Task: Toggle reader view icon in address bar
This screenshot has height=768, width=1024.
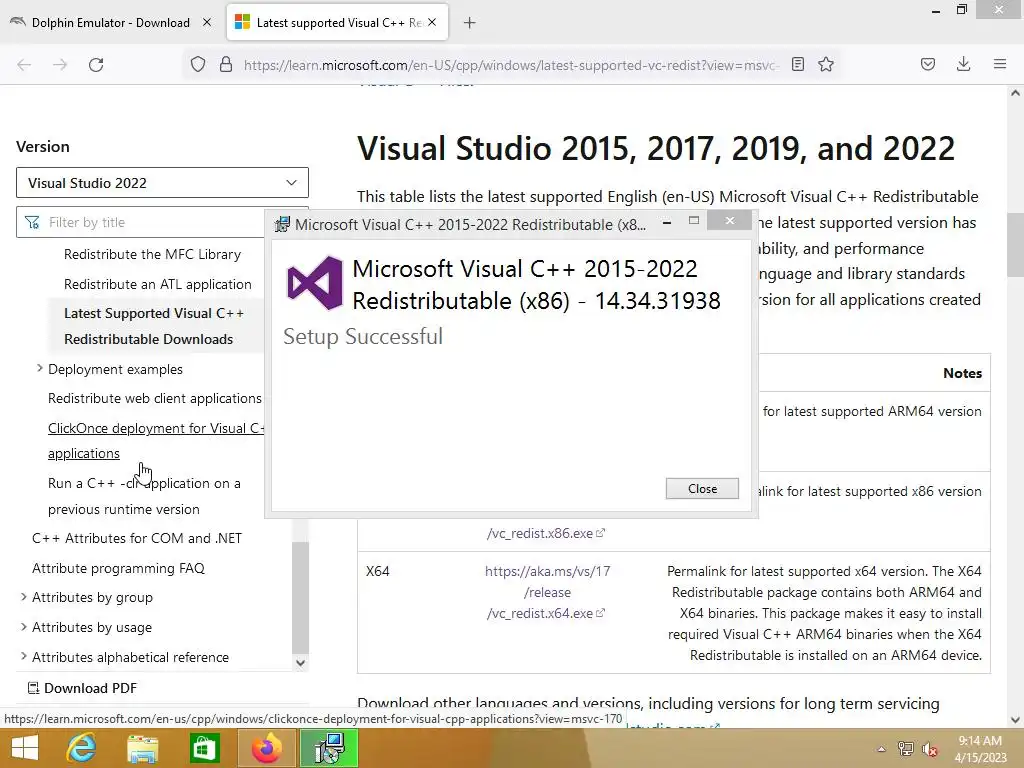Action: pos(797,64)
